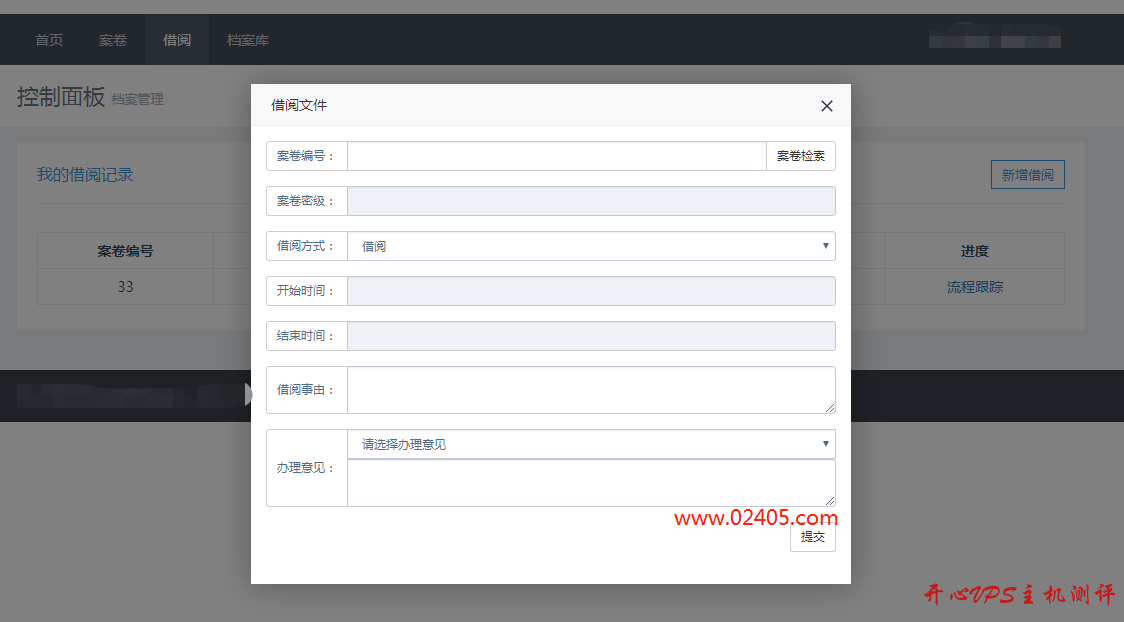Open the 借阅方式 dropdown

click(x=590, y=246)
